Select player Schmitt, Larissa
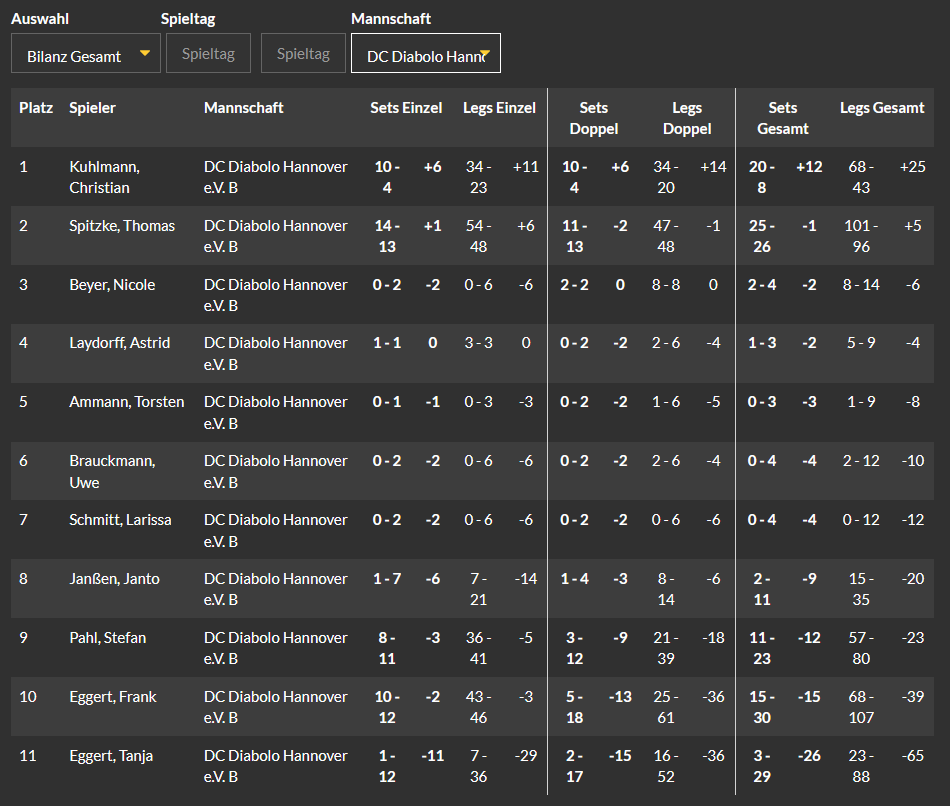950x806 pixels. 120,520
